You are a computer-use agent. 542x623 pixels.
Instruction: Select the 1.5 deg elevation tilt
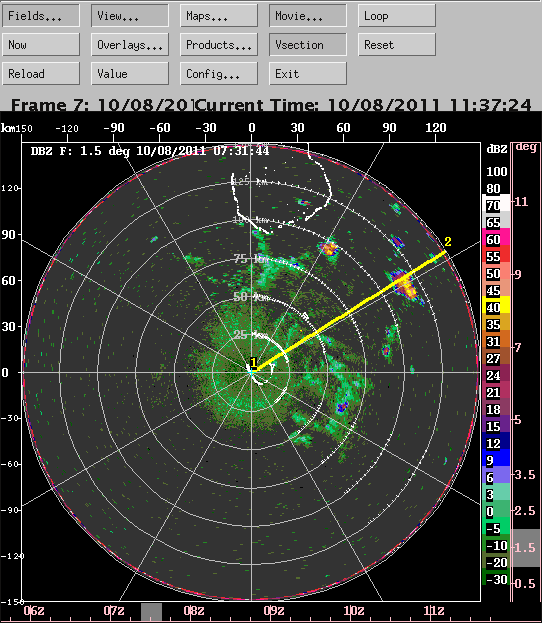point(526,548)
